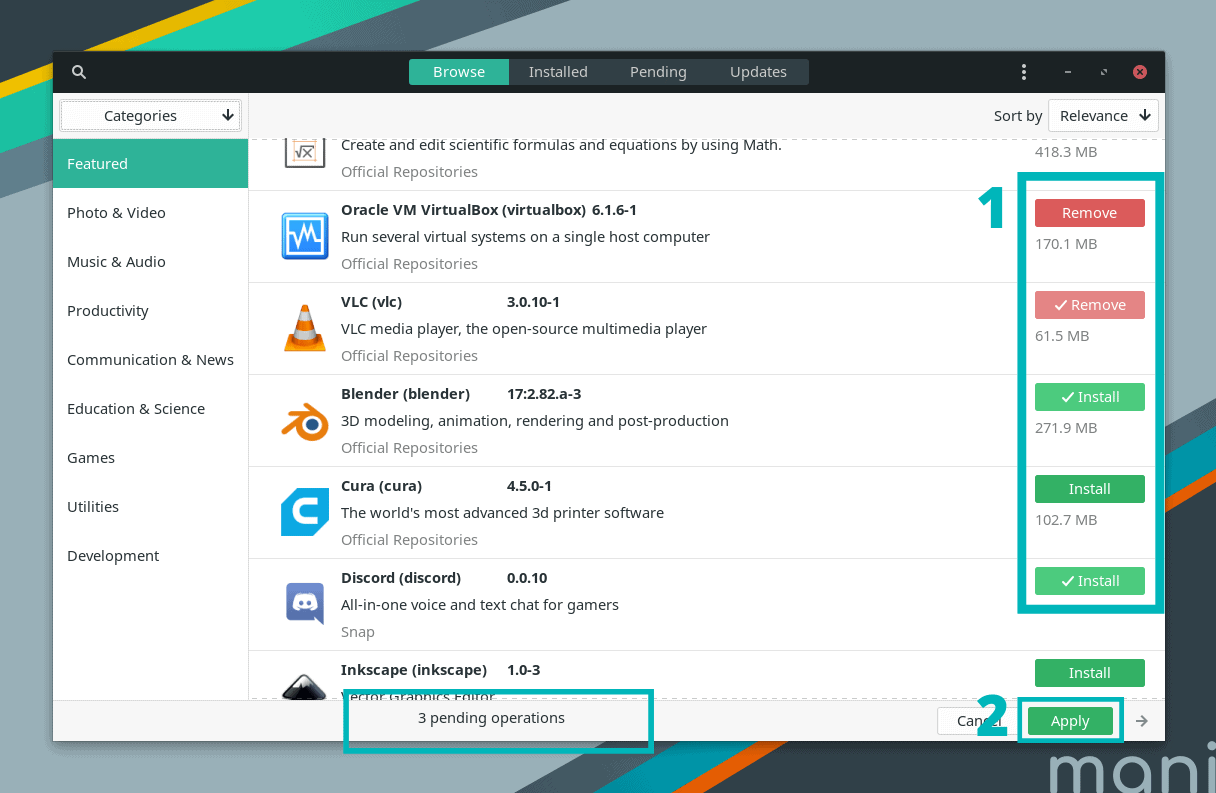Toggle Discord install with the checked Install button
1216x793 pixels.
(1089, 581)
